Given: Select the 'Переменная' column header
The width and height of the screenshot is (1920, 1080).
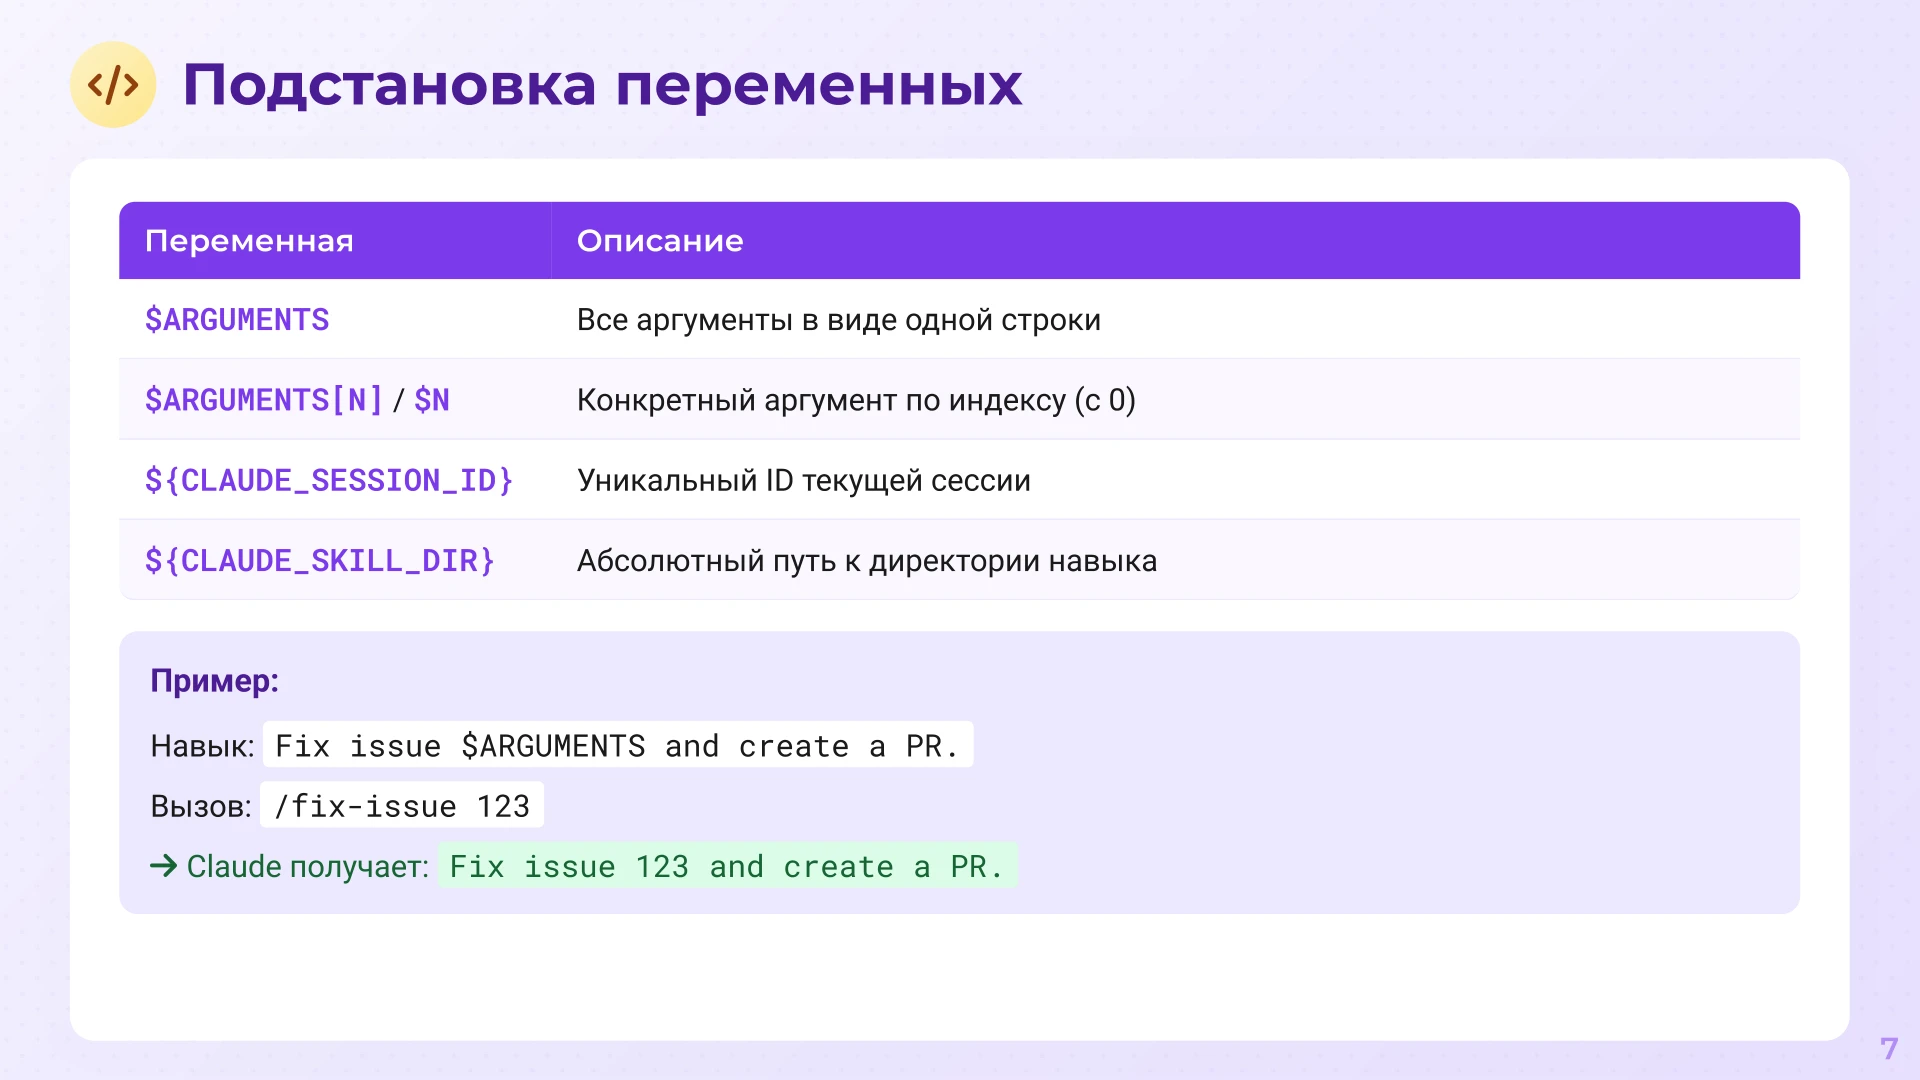Looking at the screenshot, I should (x=249, y=240).
